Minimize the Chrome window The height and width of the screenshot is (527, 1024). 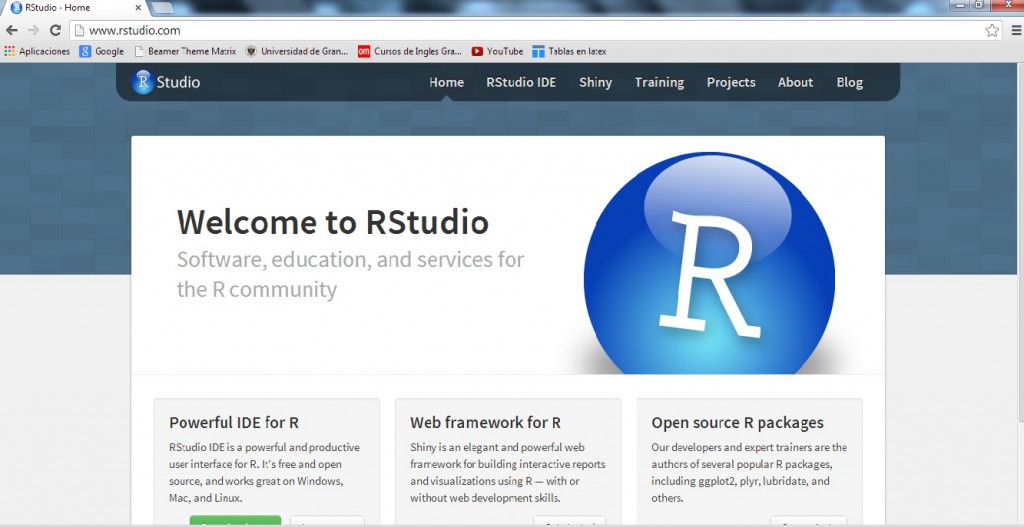(x=959, y=4)
